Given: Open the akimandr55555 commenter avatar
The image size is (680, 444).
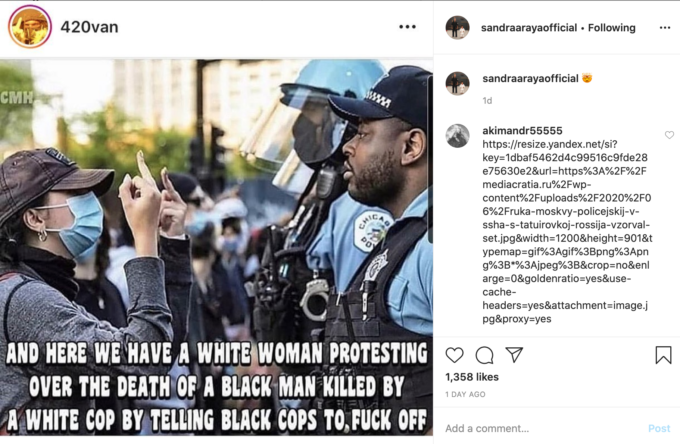Looking at the screenshot, I should click(x=458, y=136).
